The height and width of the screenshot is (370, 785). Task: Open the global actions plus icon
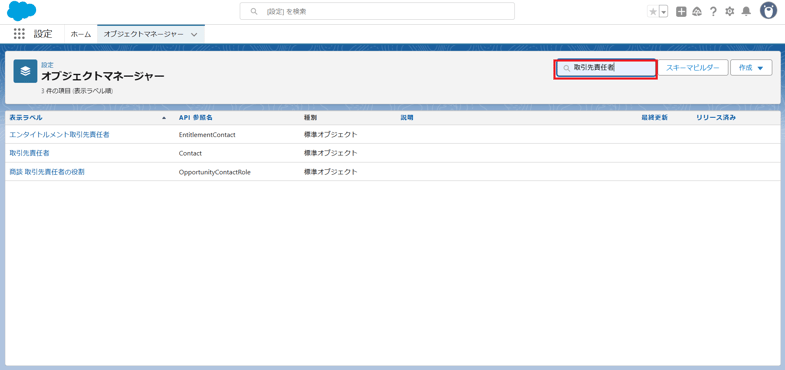click(681, 12)
